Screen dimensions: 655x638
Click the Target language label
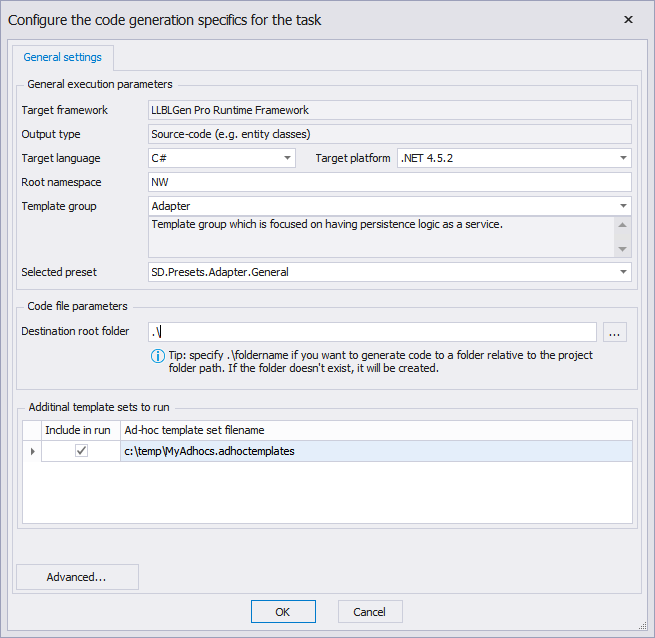[61, 158]
